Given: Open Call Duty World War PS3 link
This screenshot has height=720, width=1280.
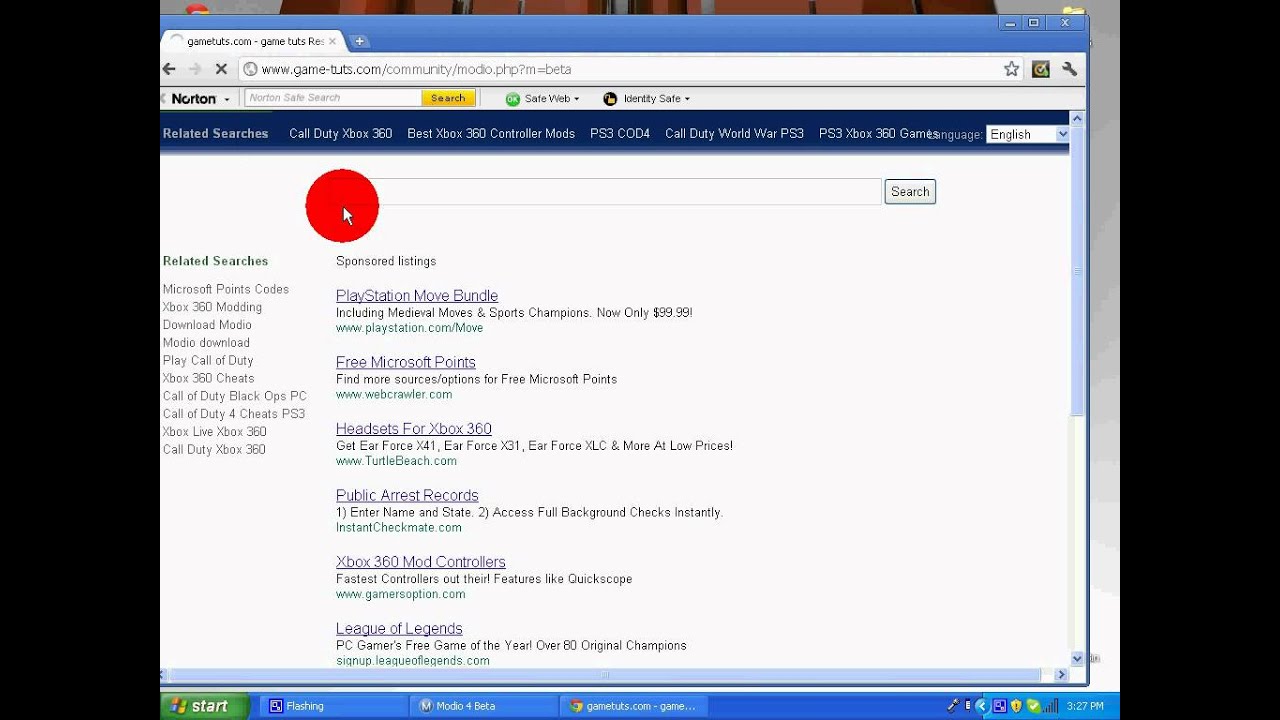Looking at the screenshot, I should [734, 133].
